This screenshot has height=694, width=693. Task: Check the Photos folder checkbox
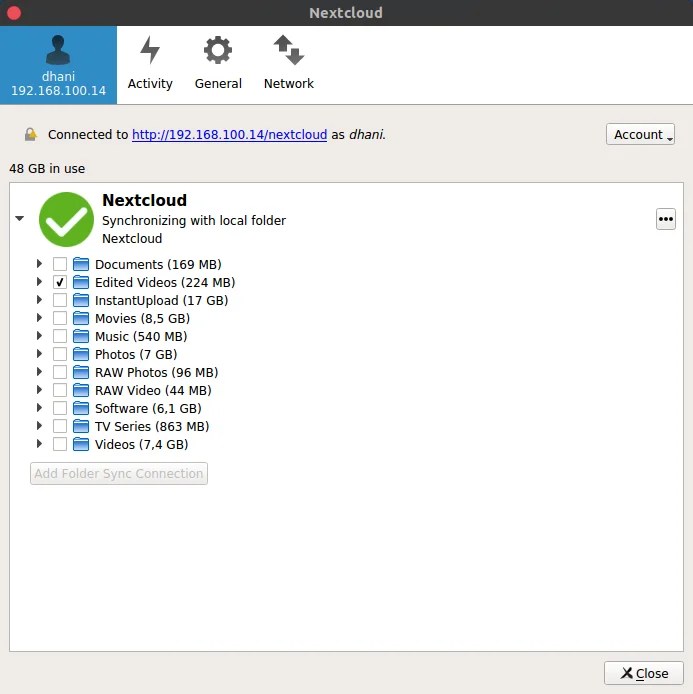[60, 354]
